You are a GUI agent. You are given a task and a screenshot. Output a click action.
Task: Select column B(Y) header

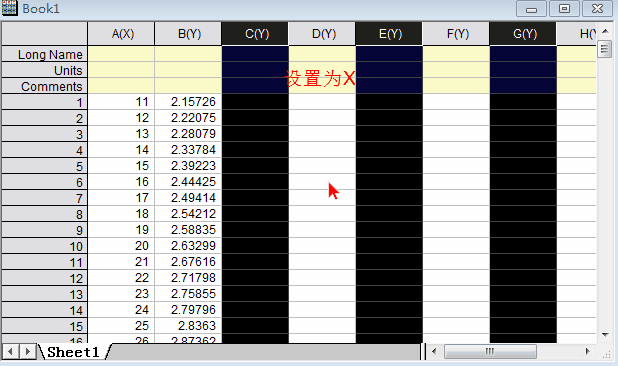point(188,34)
